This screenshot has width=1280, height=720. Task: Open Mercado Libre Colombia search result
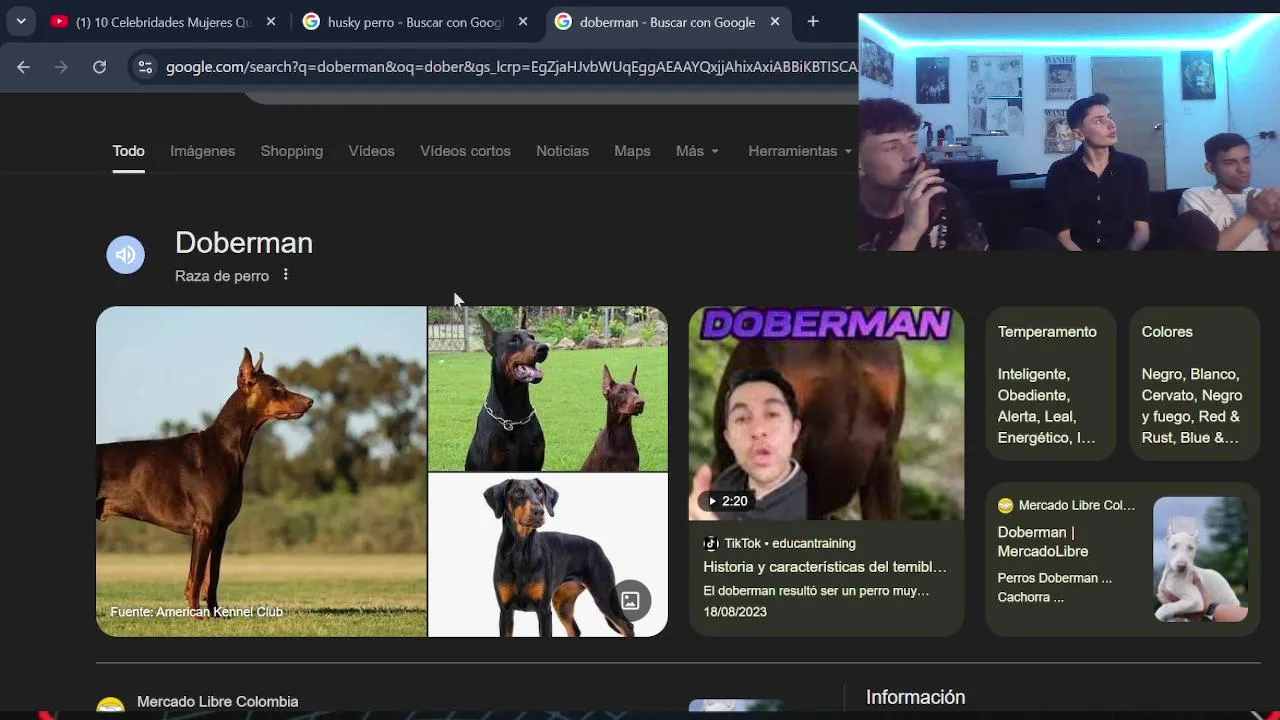[x=217, y=702]
